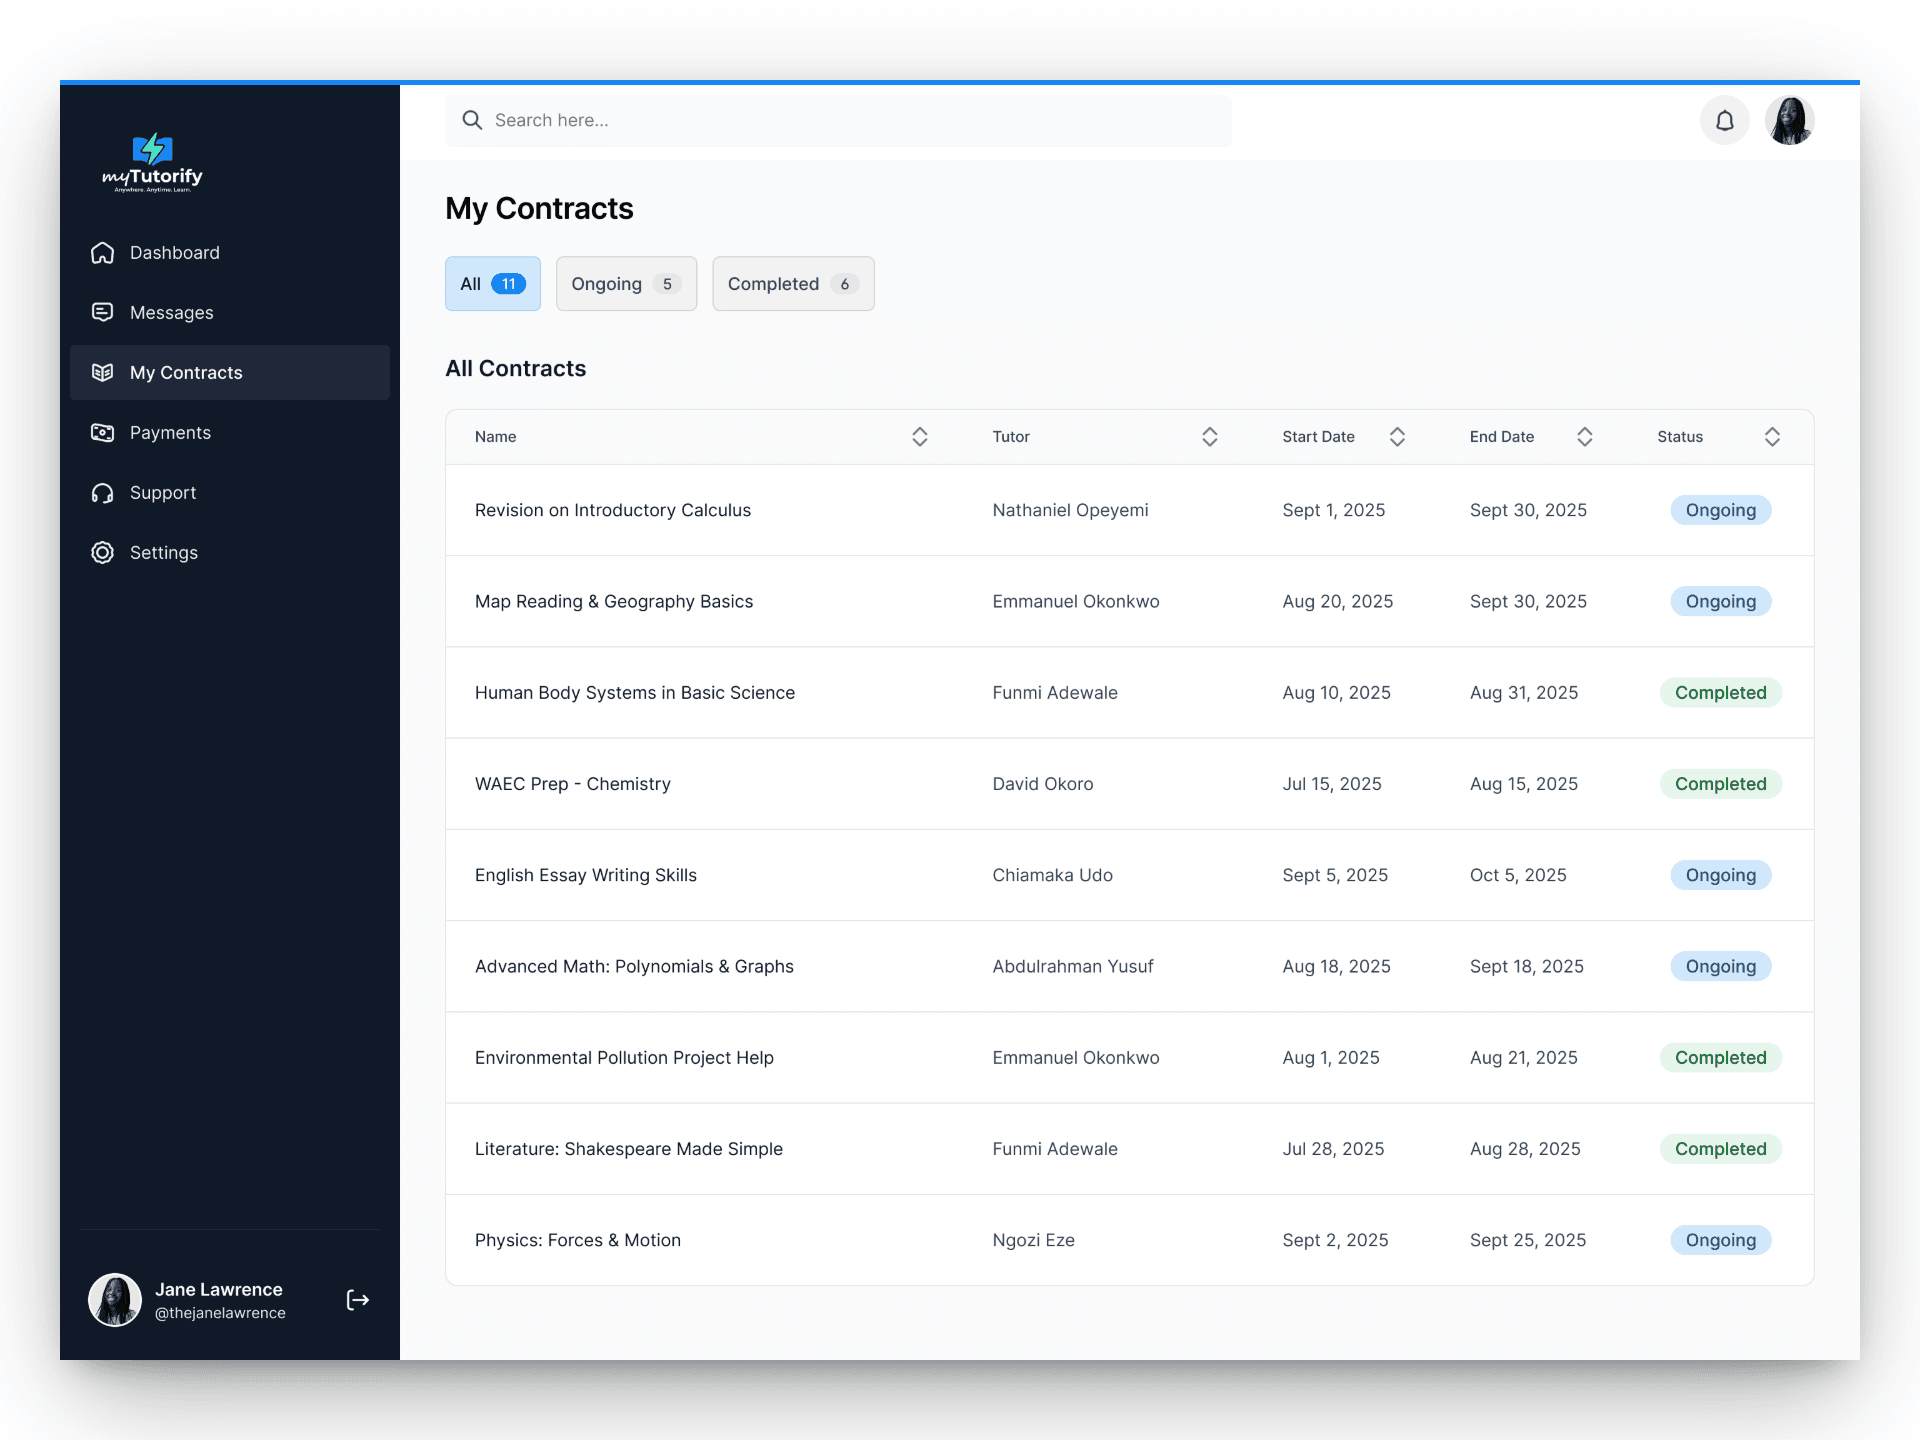Click the notification bell icon
The width and height of the screenshot is (1920, 1440).
tap(1724, 121)
